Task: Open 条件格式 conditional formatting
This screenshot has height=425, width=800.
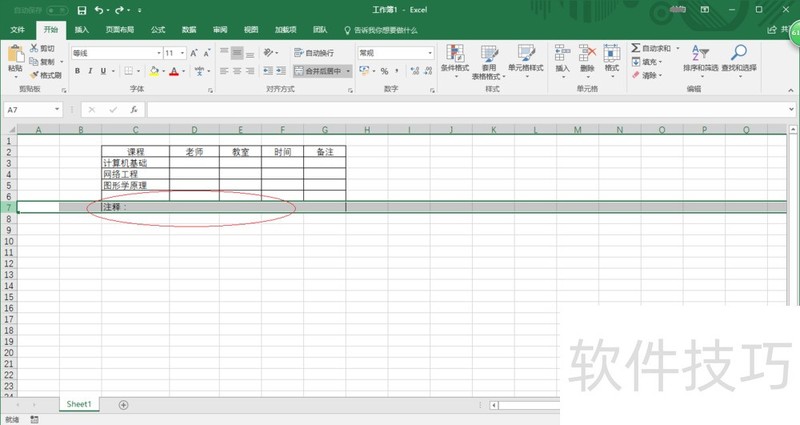Action: tap(455, 59)
